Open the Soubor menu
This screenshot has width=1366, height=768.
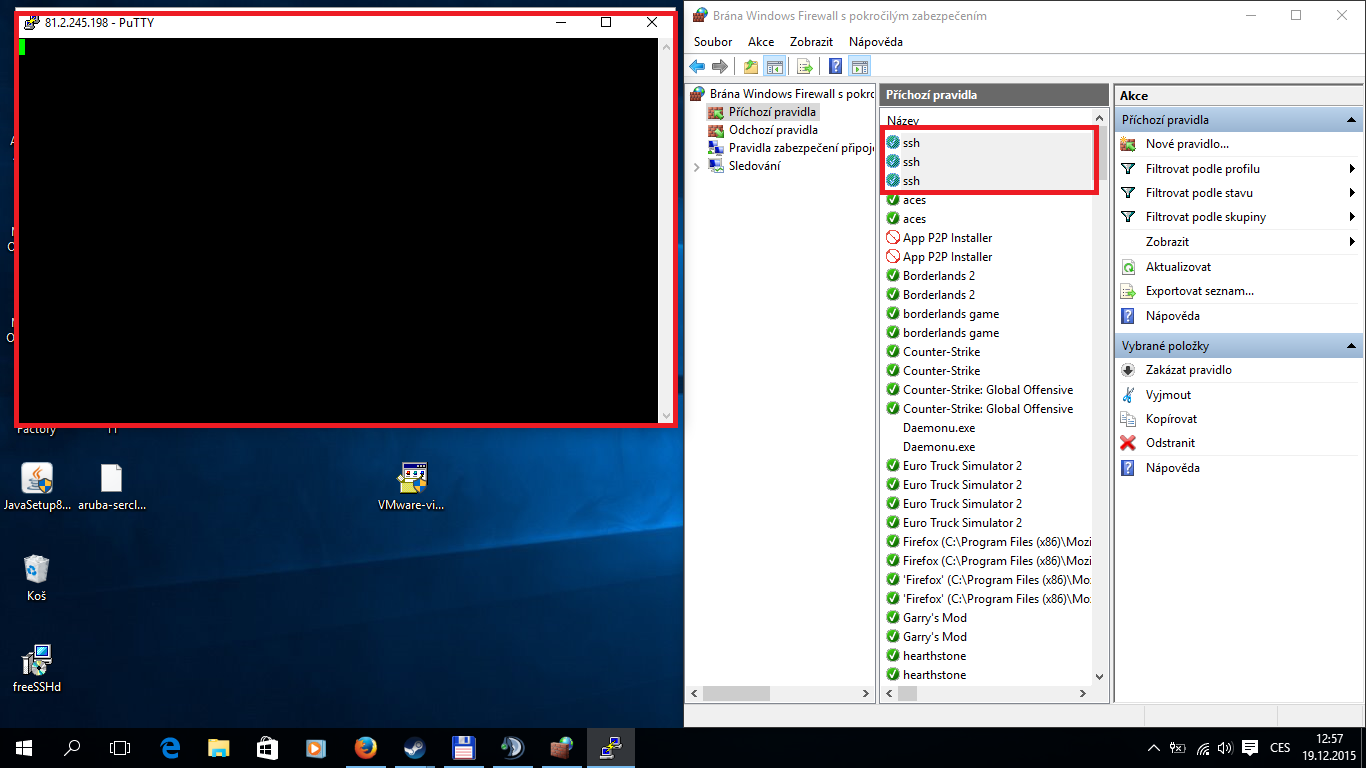[713, 42]
